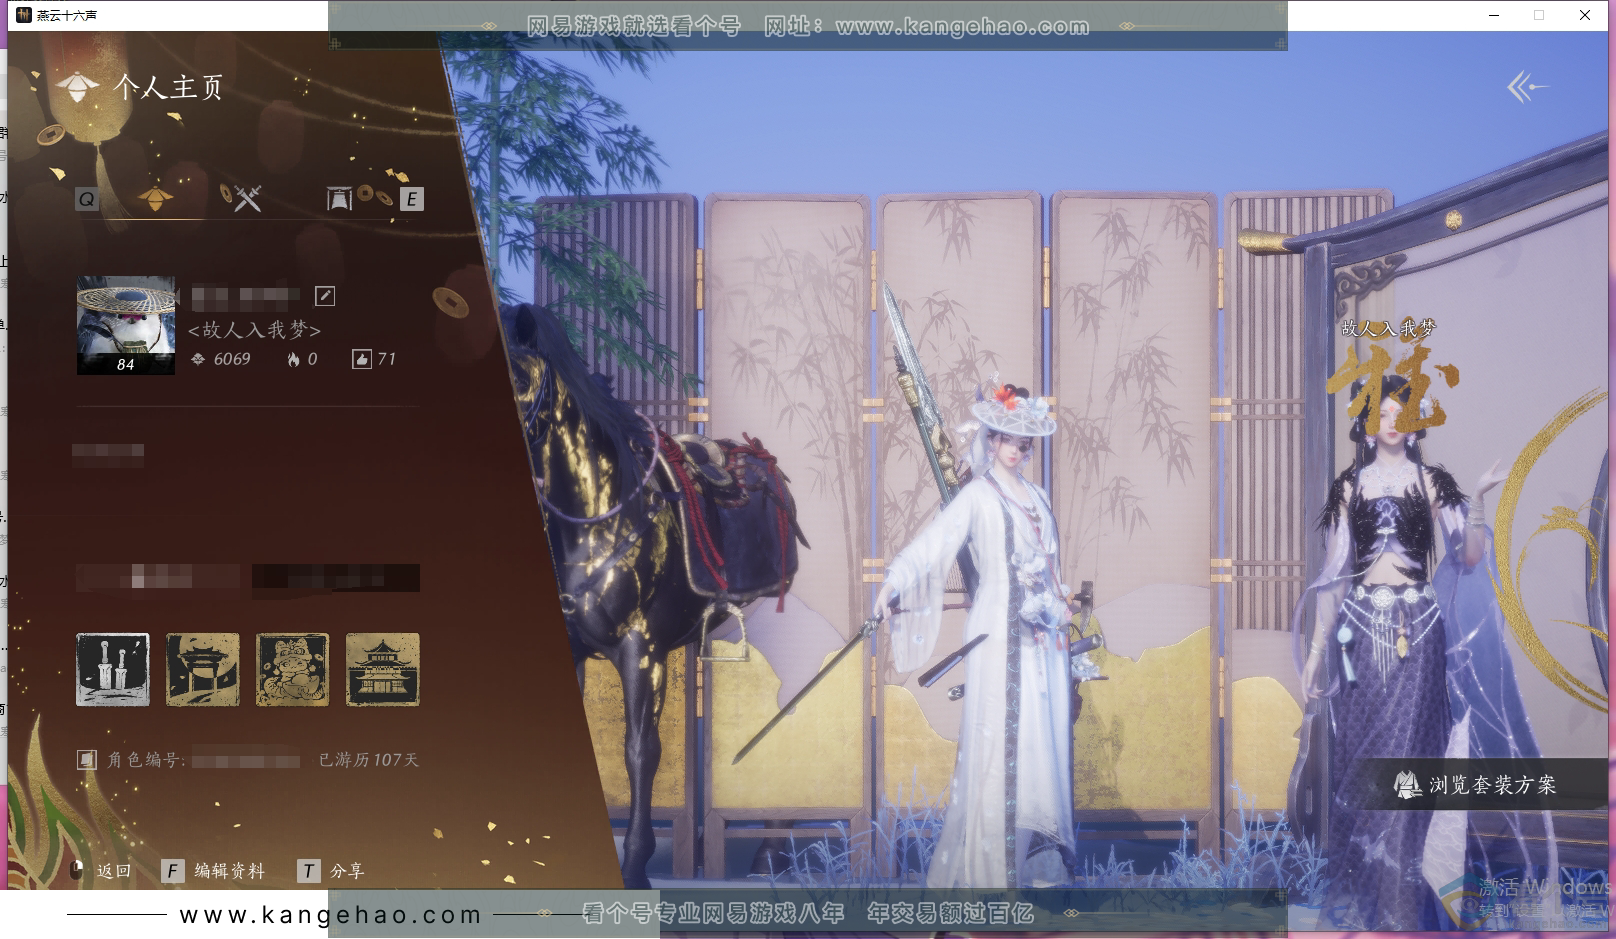
Task: Open 浏览套装方案 outfit plans button
Action: (1476, 785)
